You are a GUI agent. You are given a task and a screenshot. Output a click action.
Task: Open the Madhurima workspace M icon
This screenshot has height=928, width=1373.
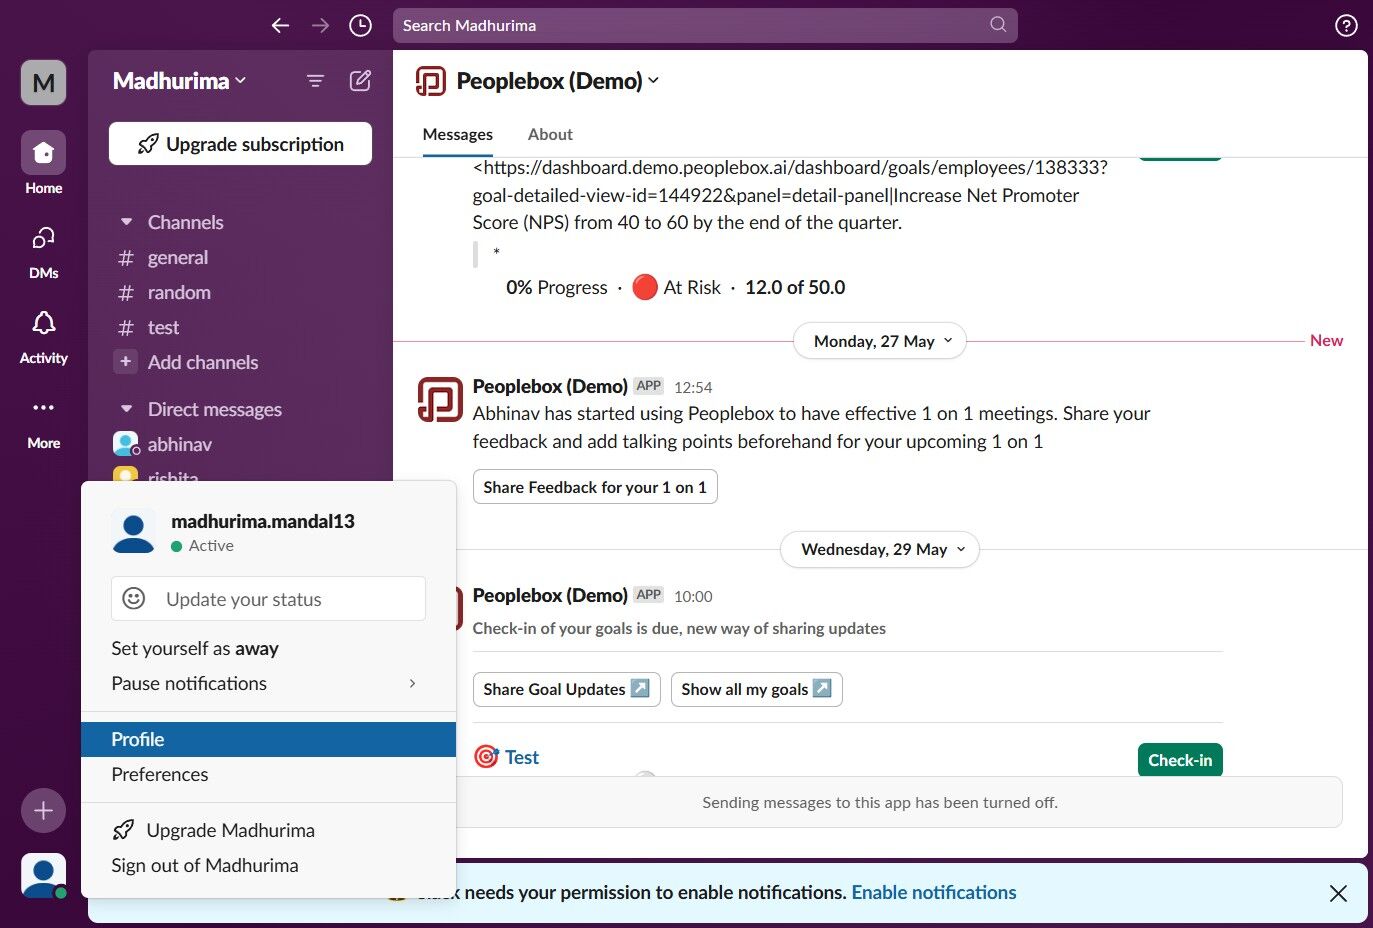click(44, 82)
